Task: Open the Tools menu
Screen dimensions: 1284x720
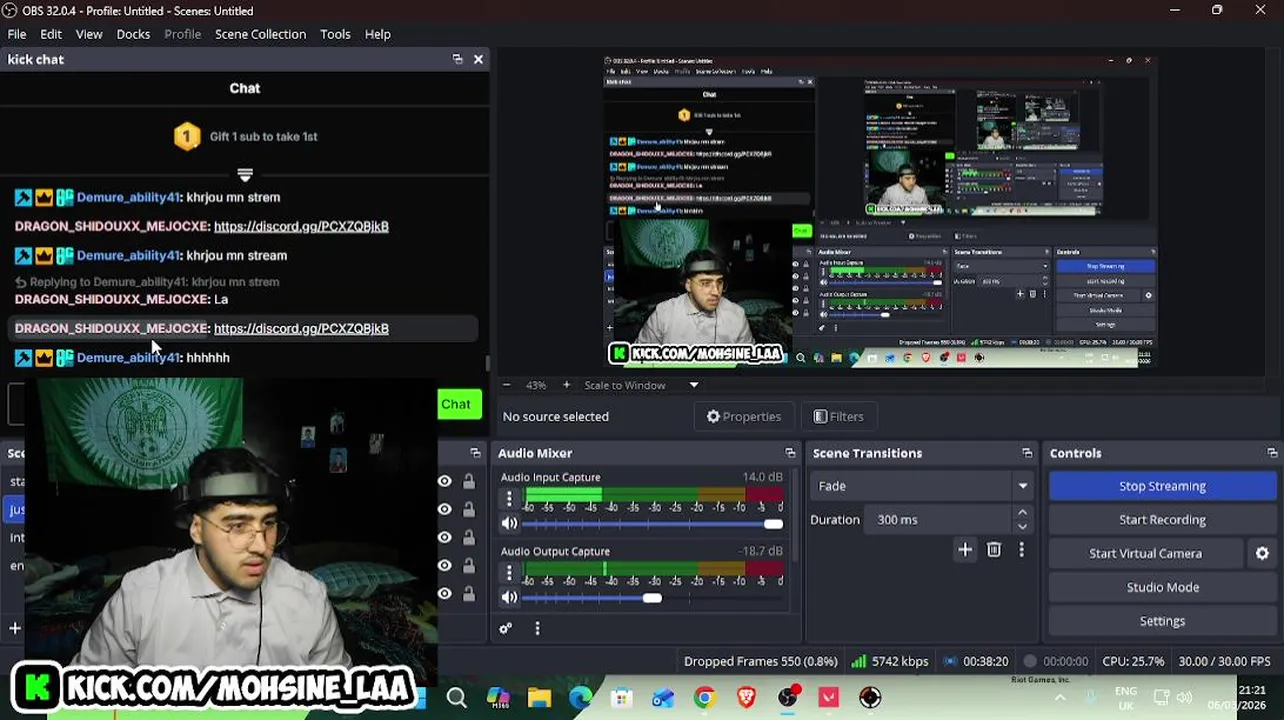Action: tap(335, 34)
